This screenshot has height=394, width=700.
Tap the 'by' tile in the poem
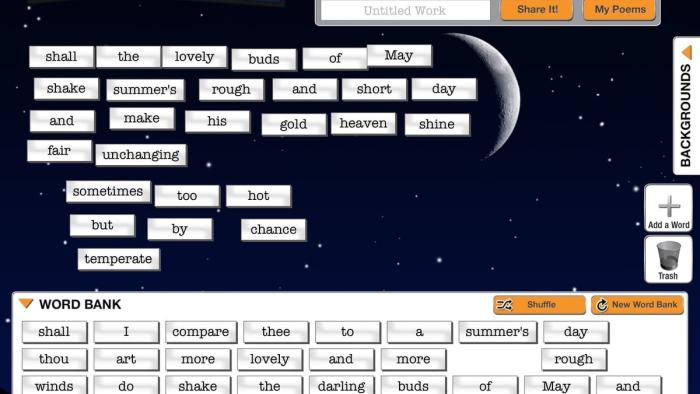[x=180, y=229]
